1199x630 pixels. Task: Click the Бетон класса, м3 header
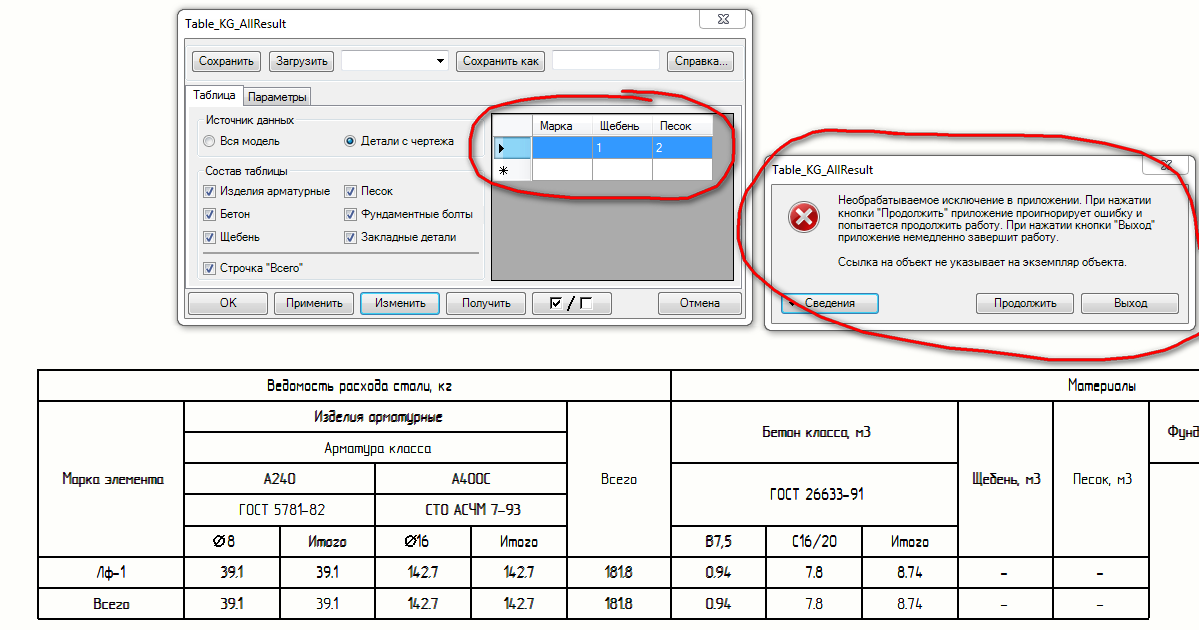[x=815, y=433]
